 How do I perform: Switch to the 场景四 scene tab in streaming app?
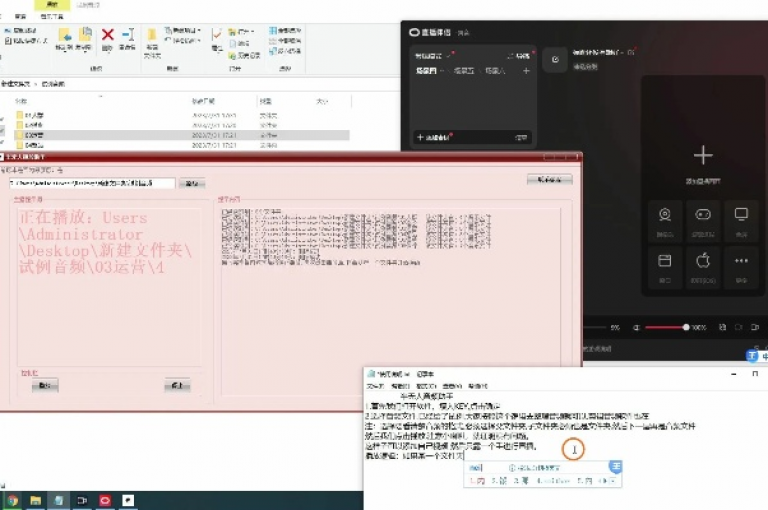click(426, 71)
